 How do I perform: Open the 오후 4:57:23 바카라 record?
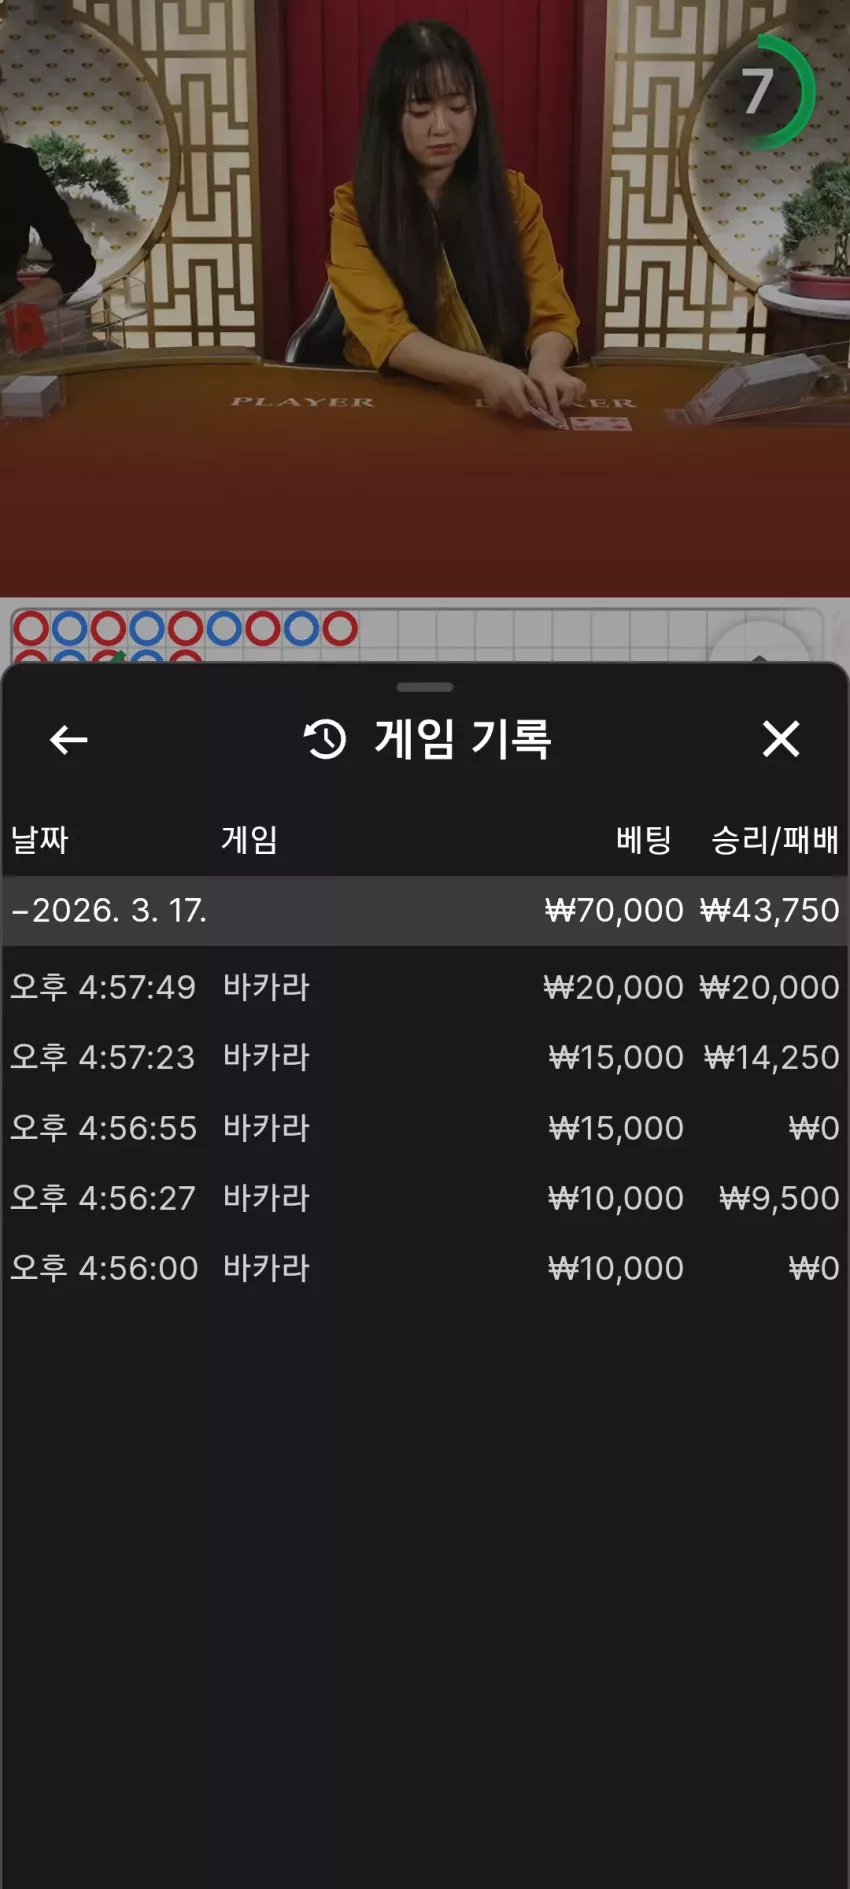pyautogui.click(x=425, y=1058)
